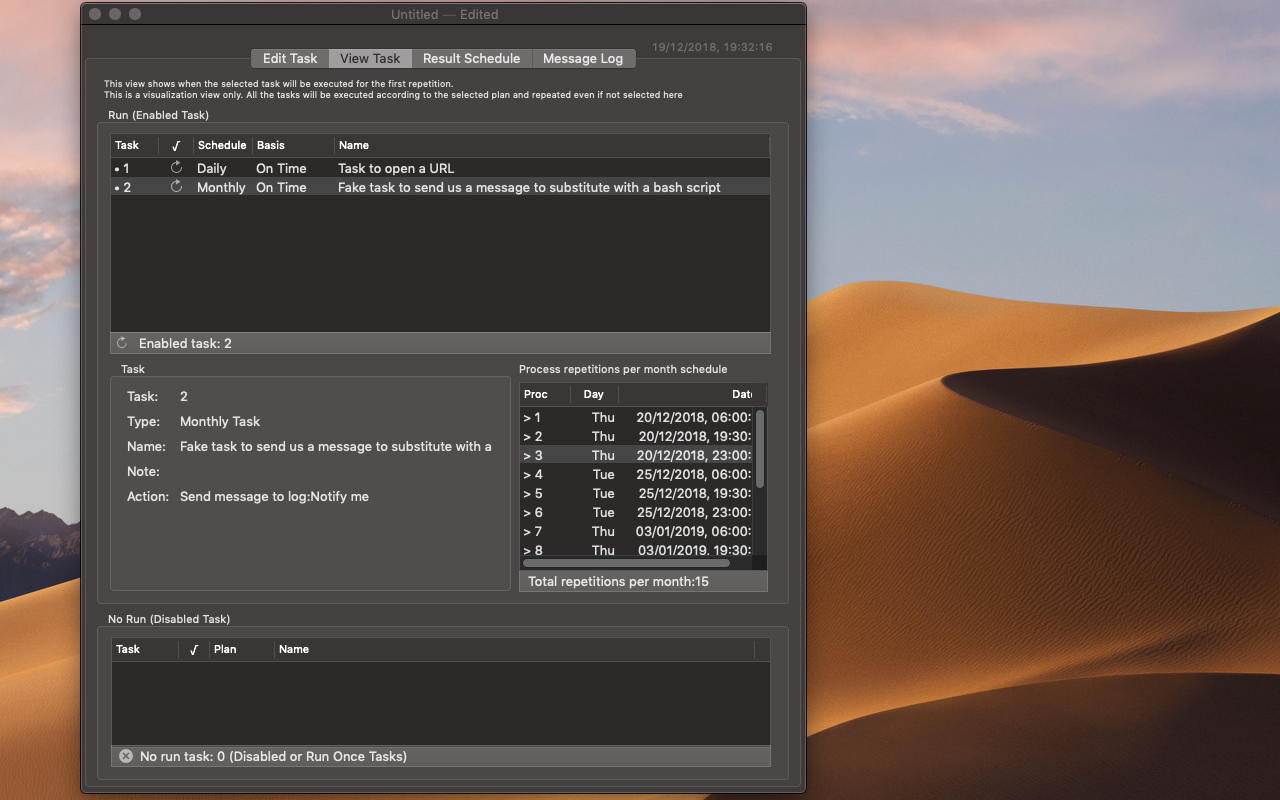This screenshot has height=800, width=1280.
Task: Click vertical scrollbar of repetitions list
Action: coord(760,448)
